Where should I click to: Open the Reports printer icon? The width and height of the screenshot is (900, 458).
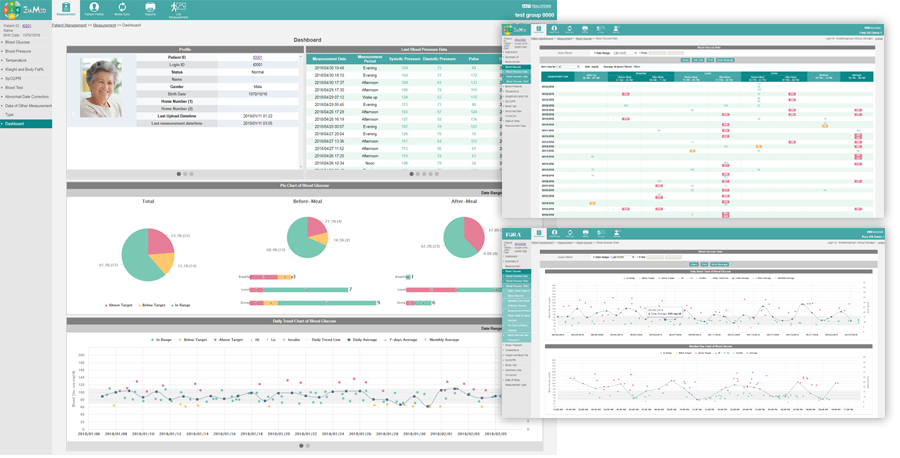(x=150, y=10)
